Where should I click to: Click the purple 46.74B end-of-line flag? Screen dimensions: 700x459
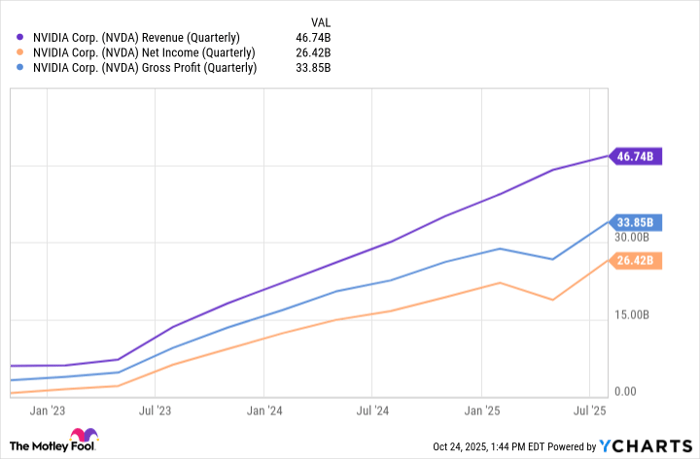pyautogui.click(x=635, y=156)
